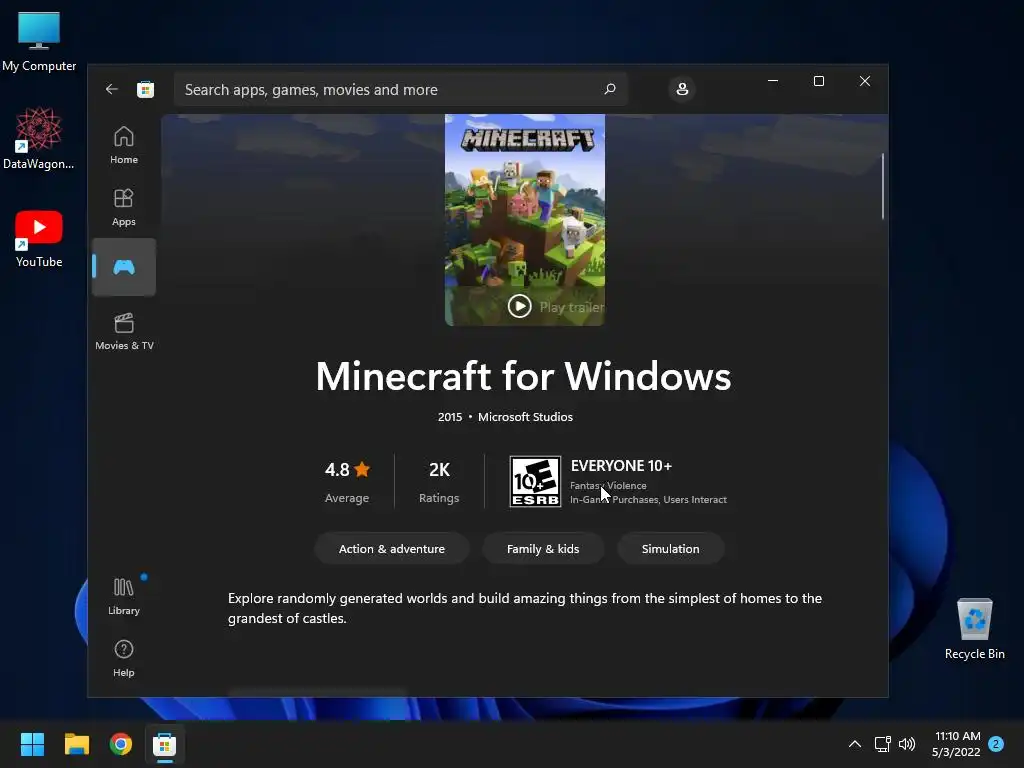Click the game description text

pyautogui.click(x=524, y=608)
